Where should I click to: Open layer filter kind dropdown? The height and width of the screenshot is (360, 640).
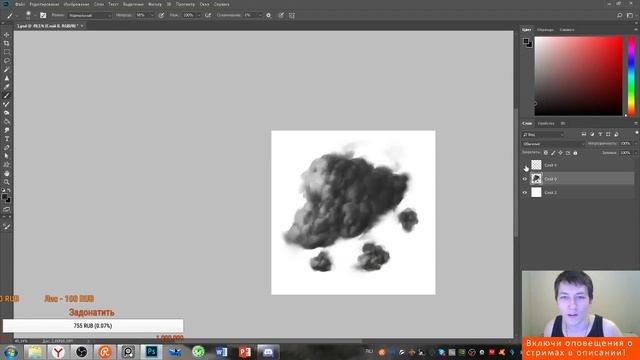click(x=543, y=134)
